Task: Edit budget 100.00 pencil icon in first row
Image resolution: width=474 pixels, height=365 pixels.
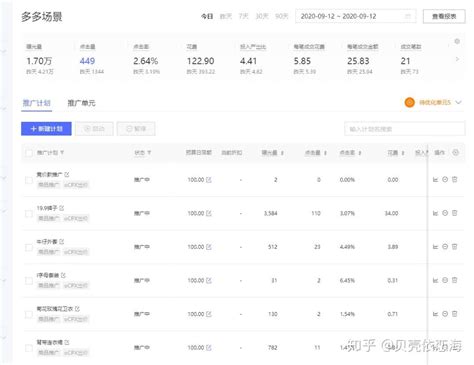Action: coord(209,180)
